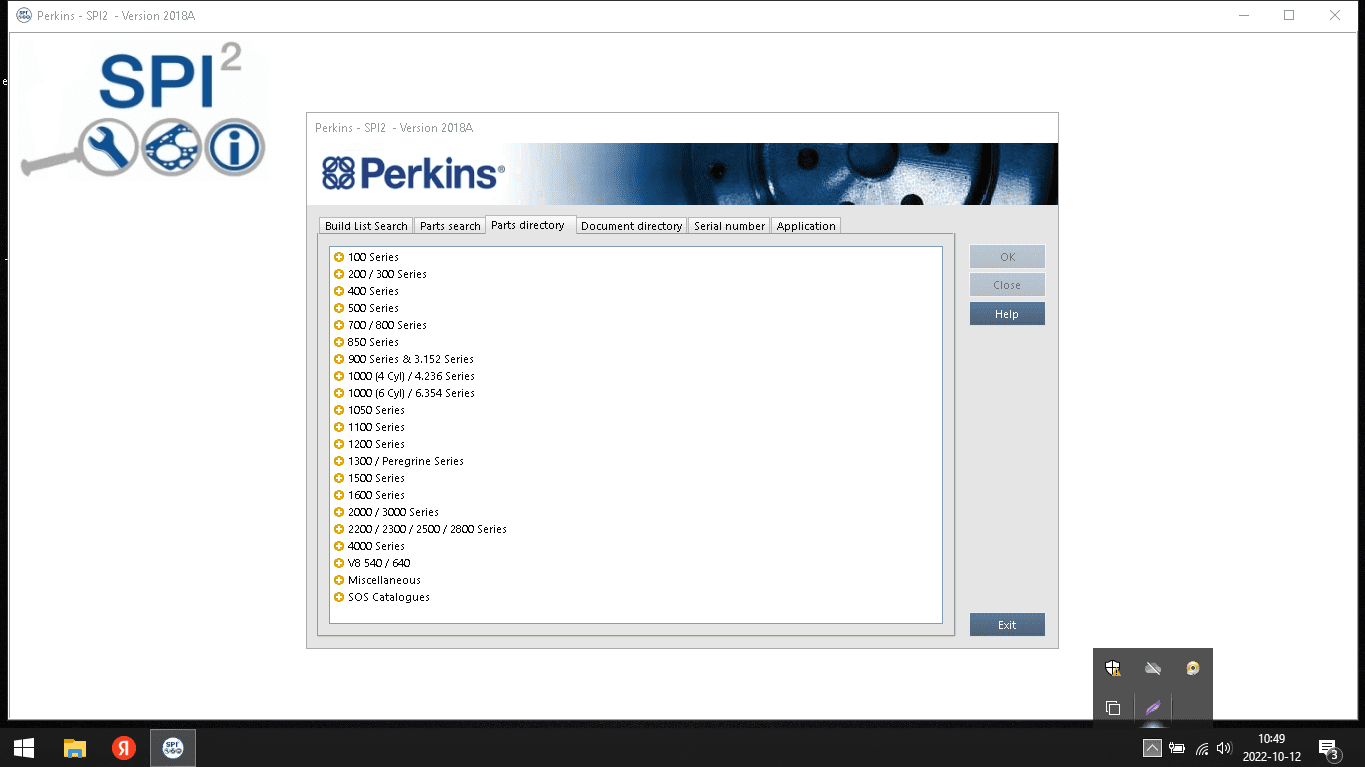Open the Serial number tab

coord(729,226)
